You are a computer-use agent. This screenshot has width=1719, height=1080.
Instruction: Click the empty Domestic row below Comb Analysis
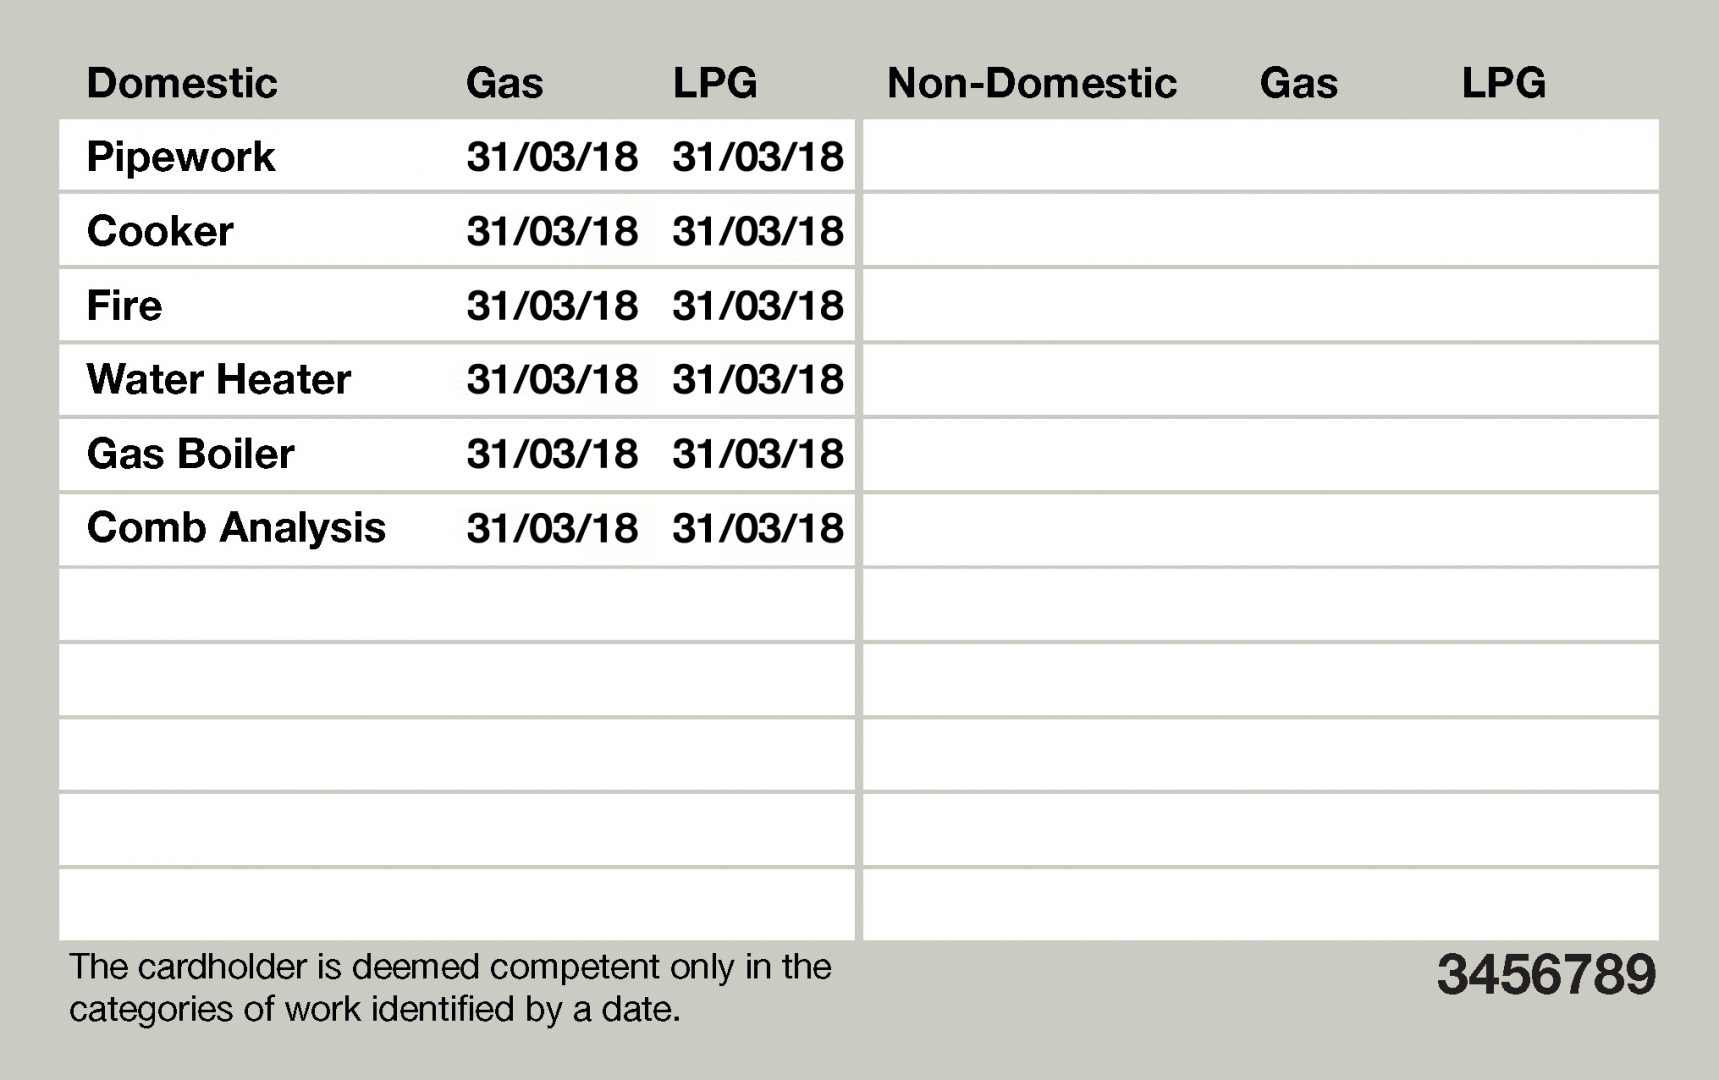tap(457, 604)
